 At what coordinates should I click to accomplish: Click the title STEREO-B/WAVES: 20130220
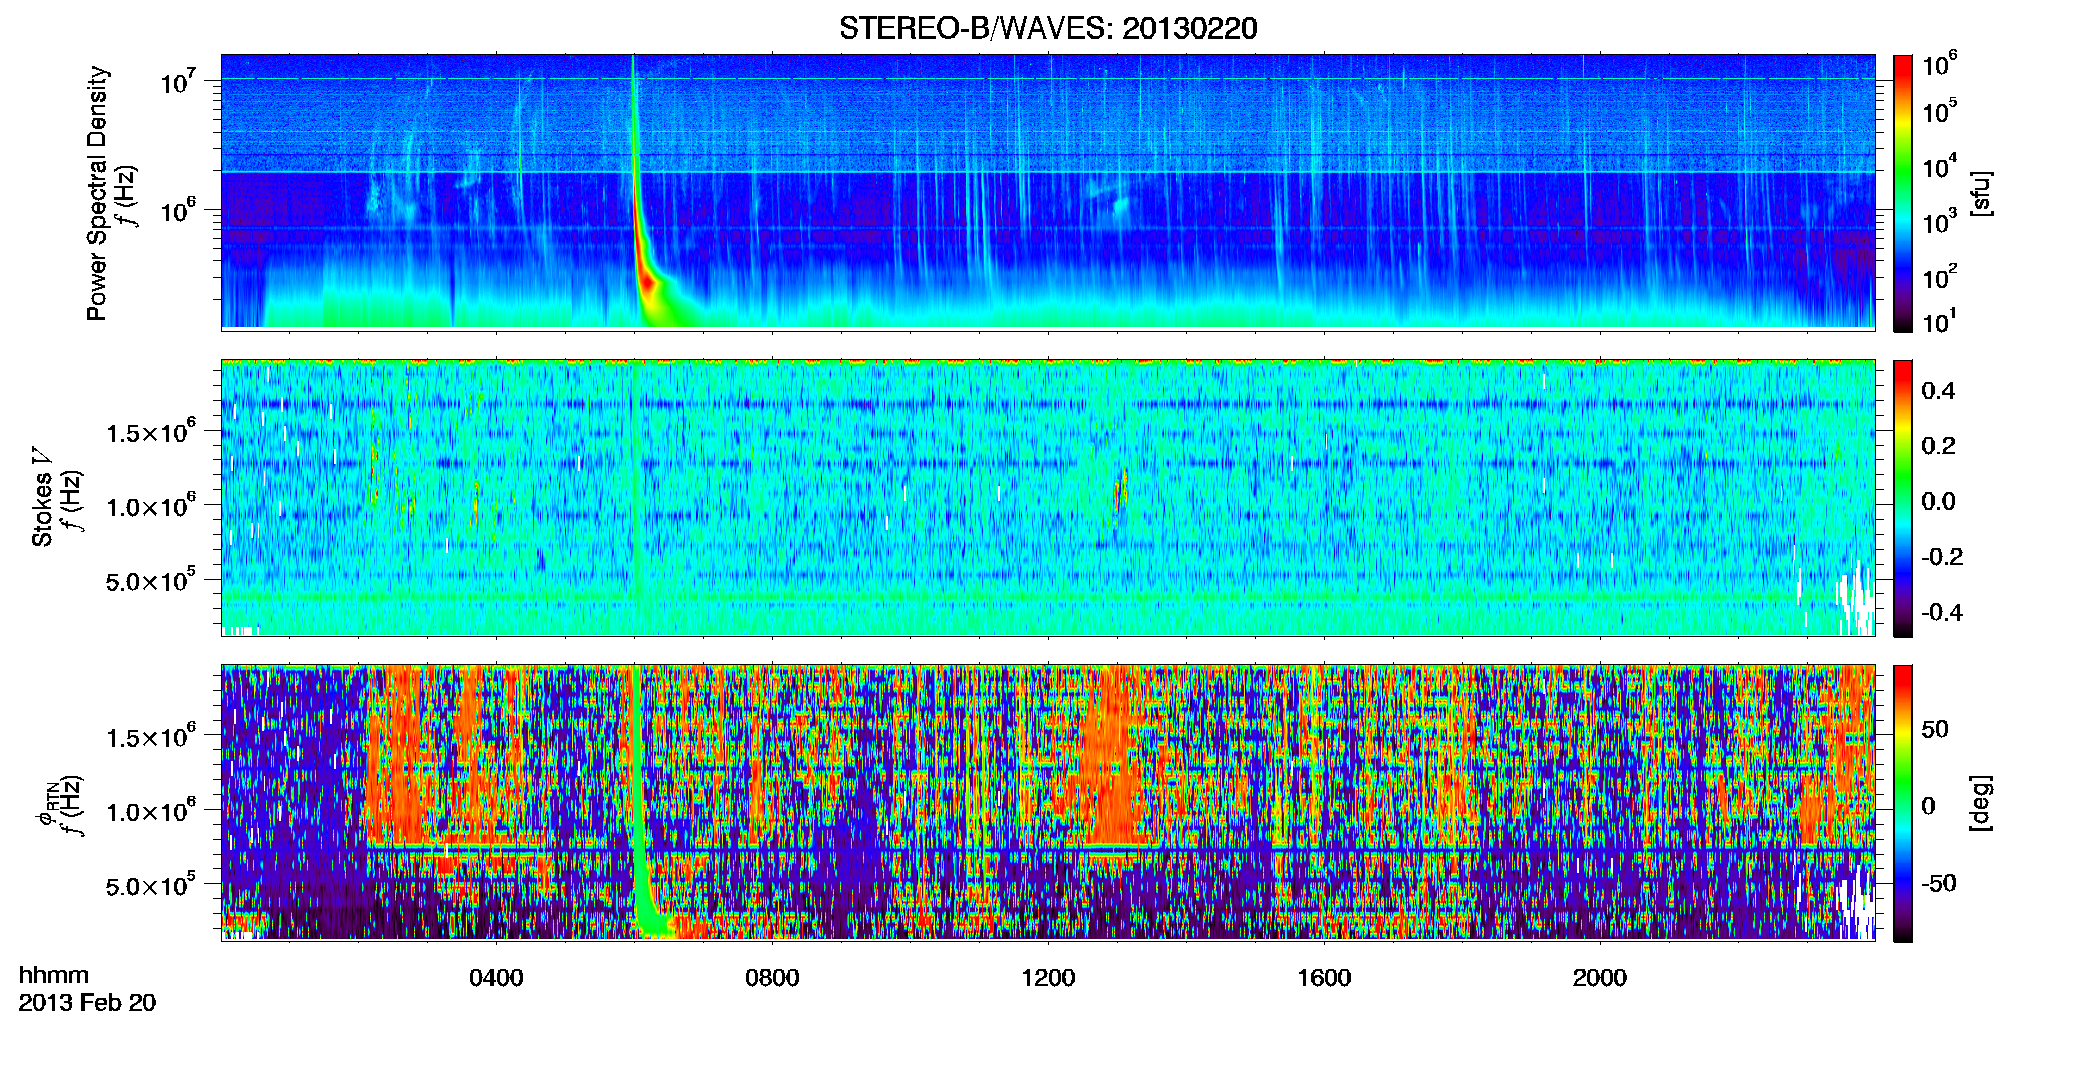(1048, 28)
